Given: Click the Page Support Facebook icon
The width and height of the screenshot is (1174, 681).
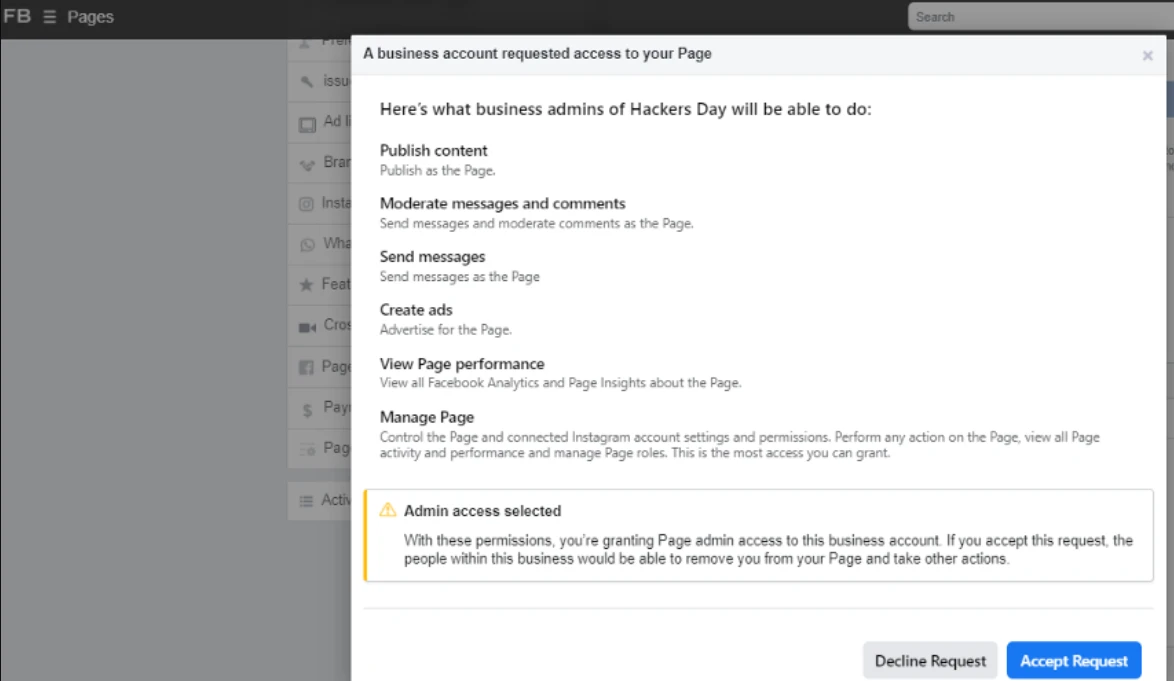Looking at the screenshot, I should click(307, 367).
